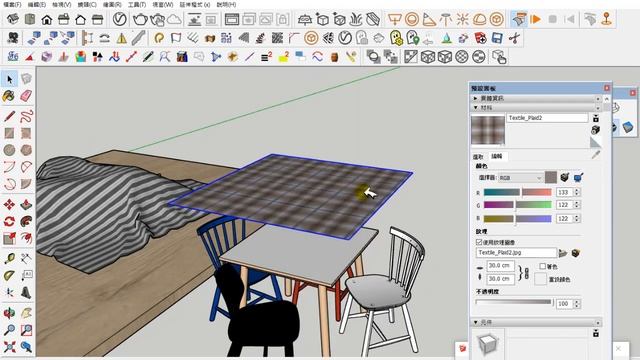Click the red dice icon

click(x=480, y=38)
